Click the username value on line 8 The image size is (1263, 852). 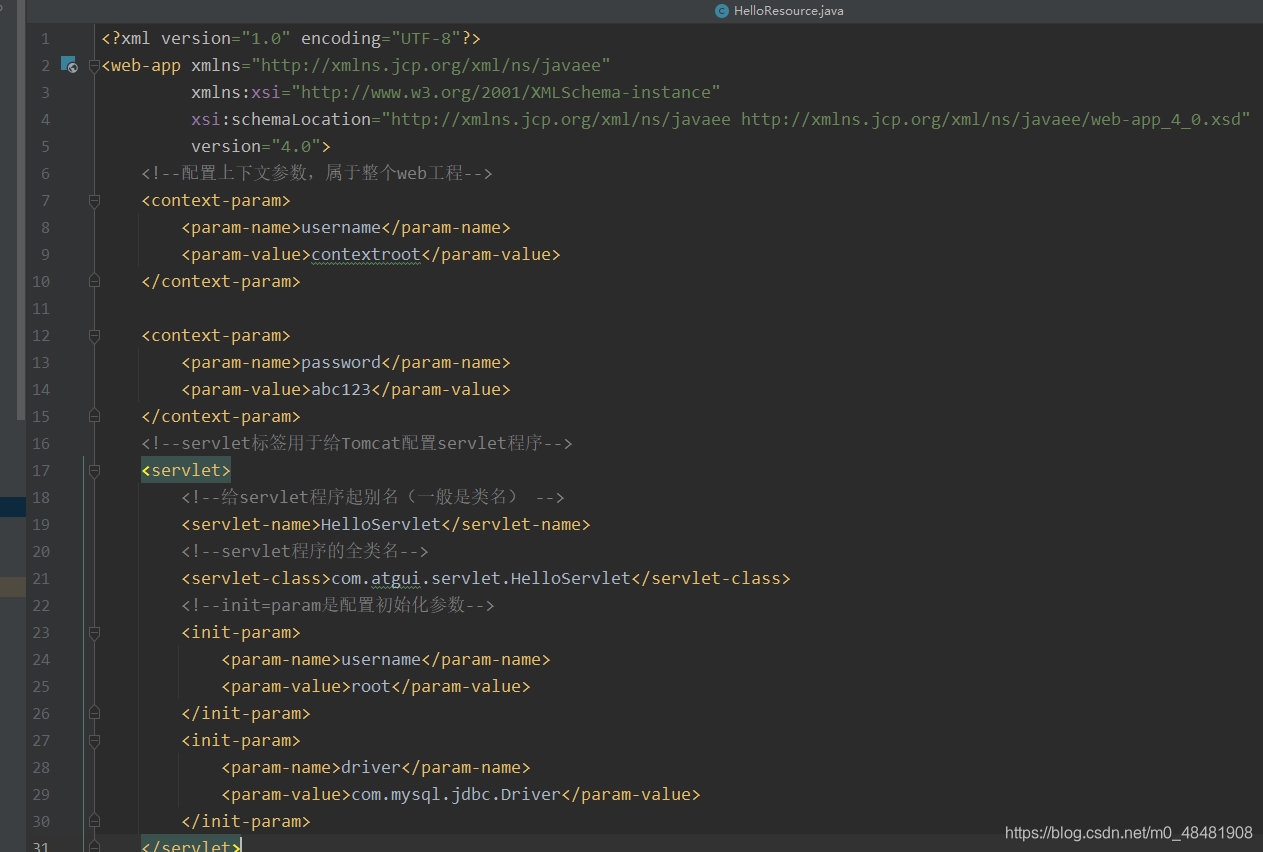pos(341,227)
